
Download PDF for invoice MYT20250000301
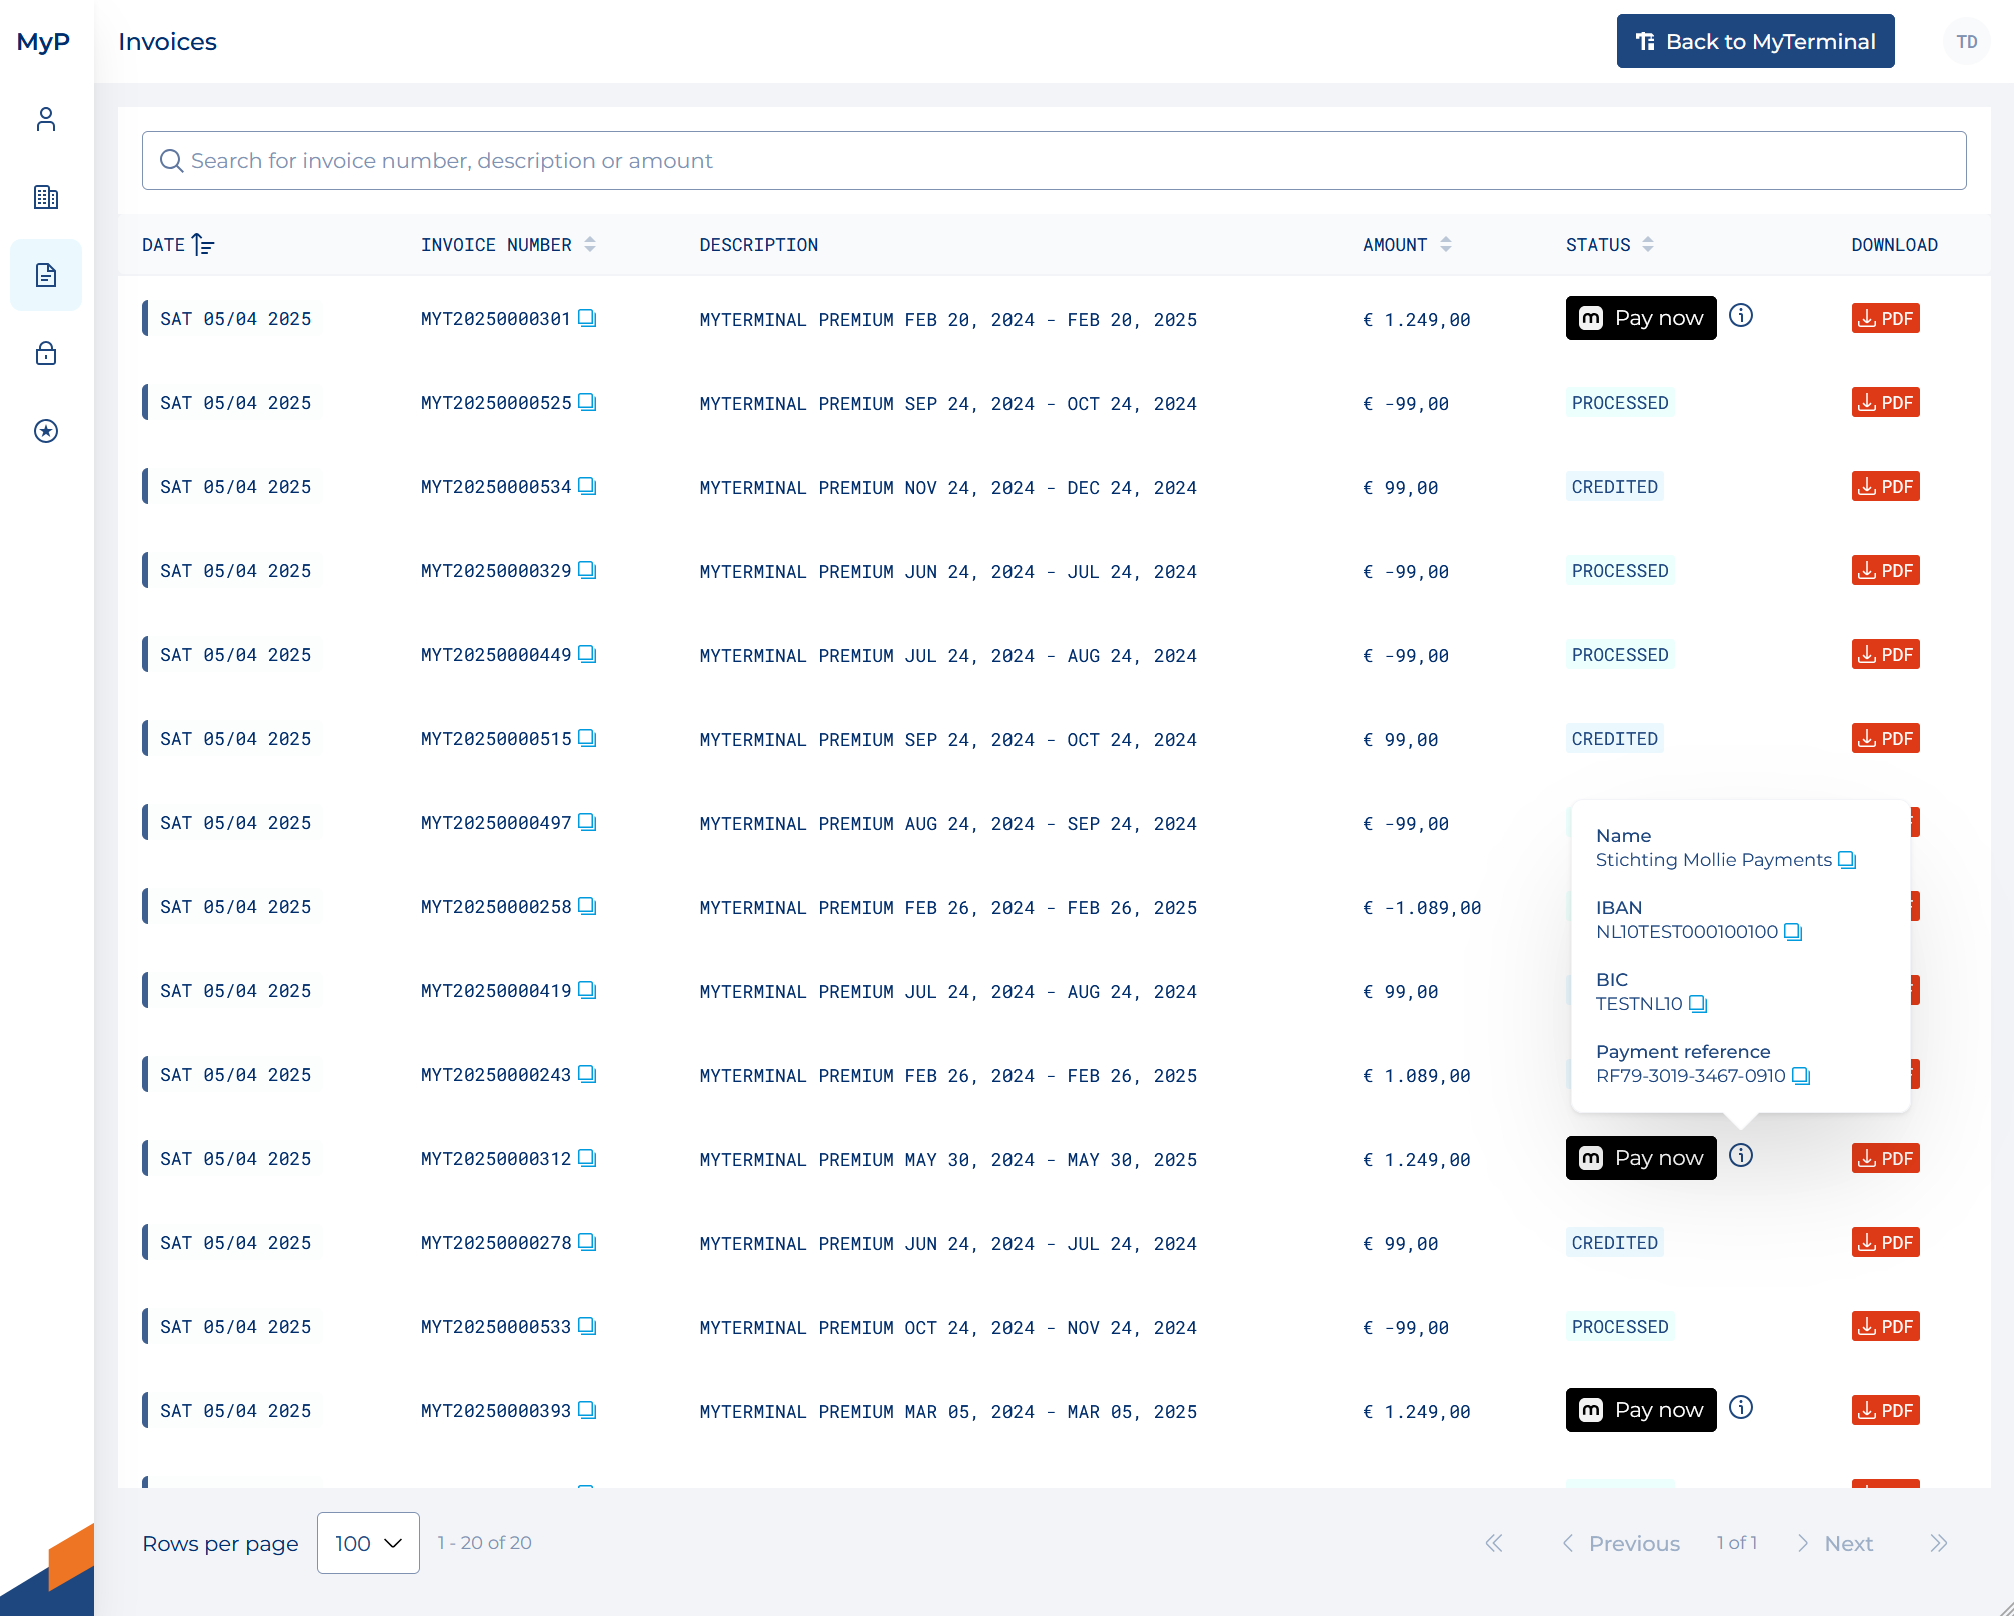pos(1885,318)
